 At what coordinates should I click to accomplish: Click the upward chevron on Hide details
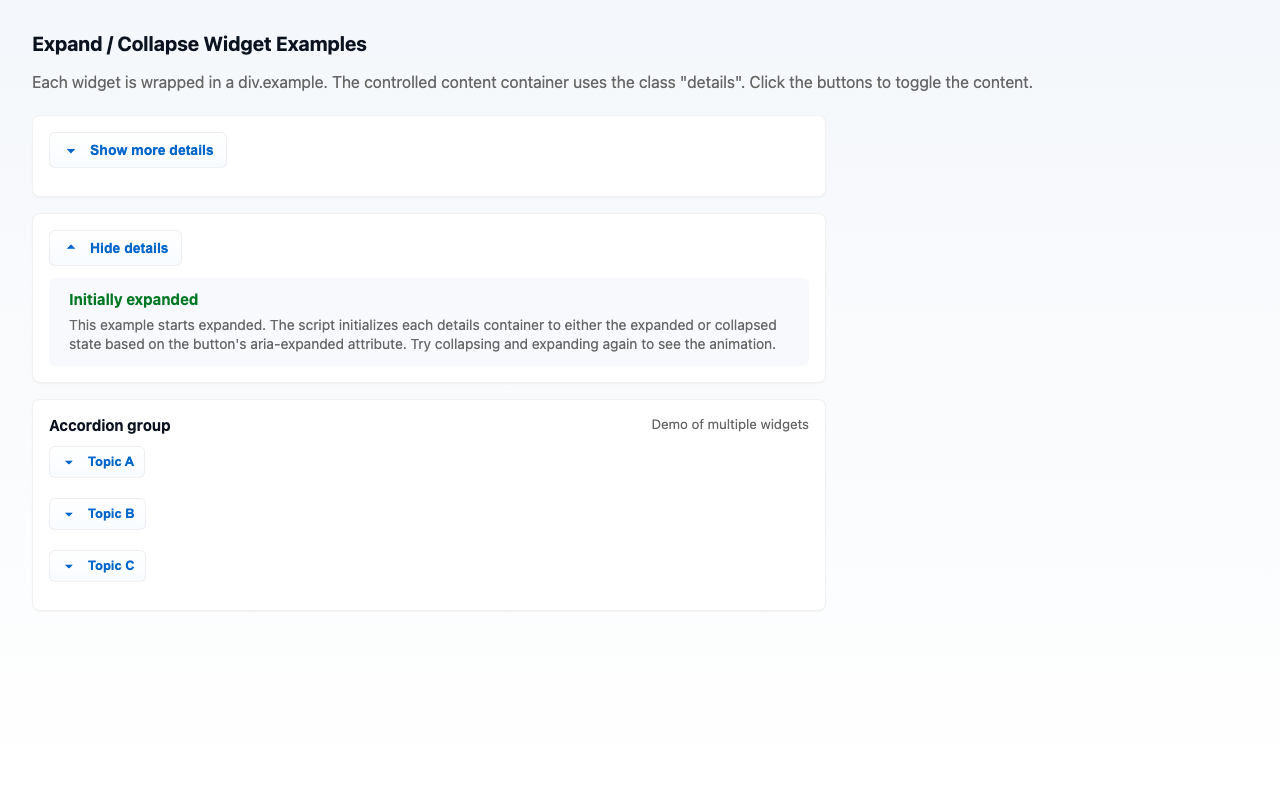70,247
